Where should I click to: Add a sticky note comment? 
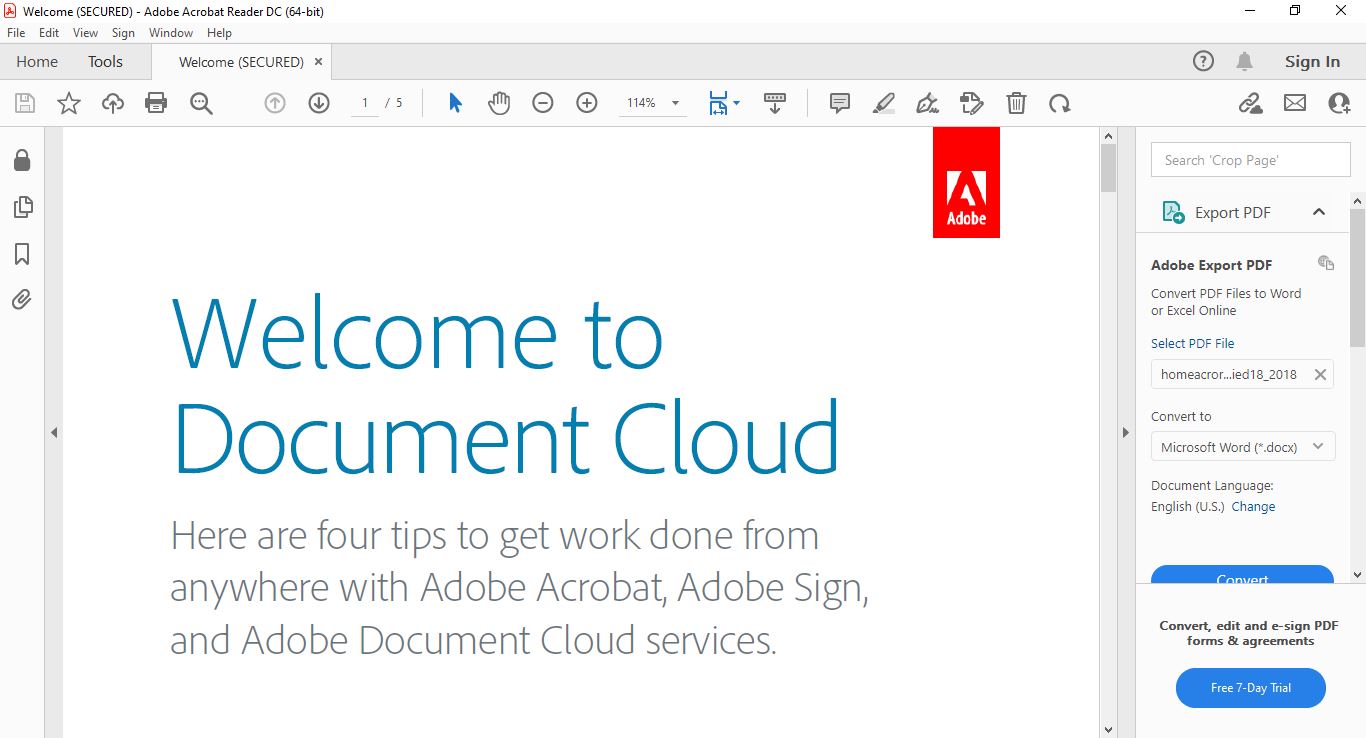click(x=840, y=103)
